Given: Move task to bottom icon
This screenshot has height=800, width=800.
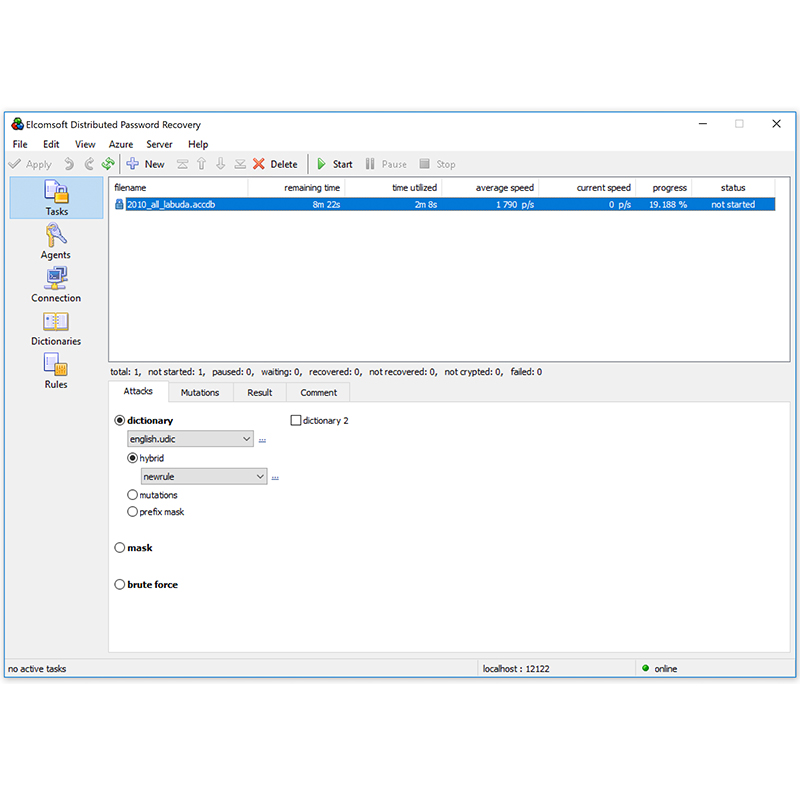Looking at the screenshot, I should click(240, 164).
